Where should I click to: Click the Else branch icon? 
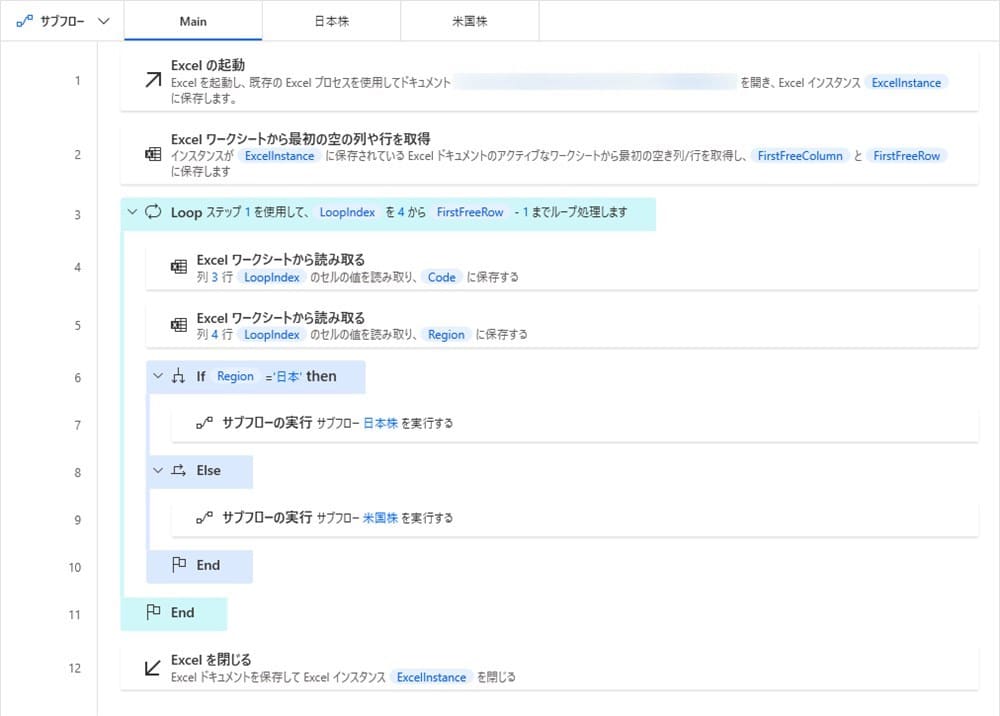coord(179,470)
